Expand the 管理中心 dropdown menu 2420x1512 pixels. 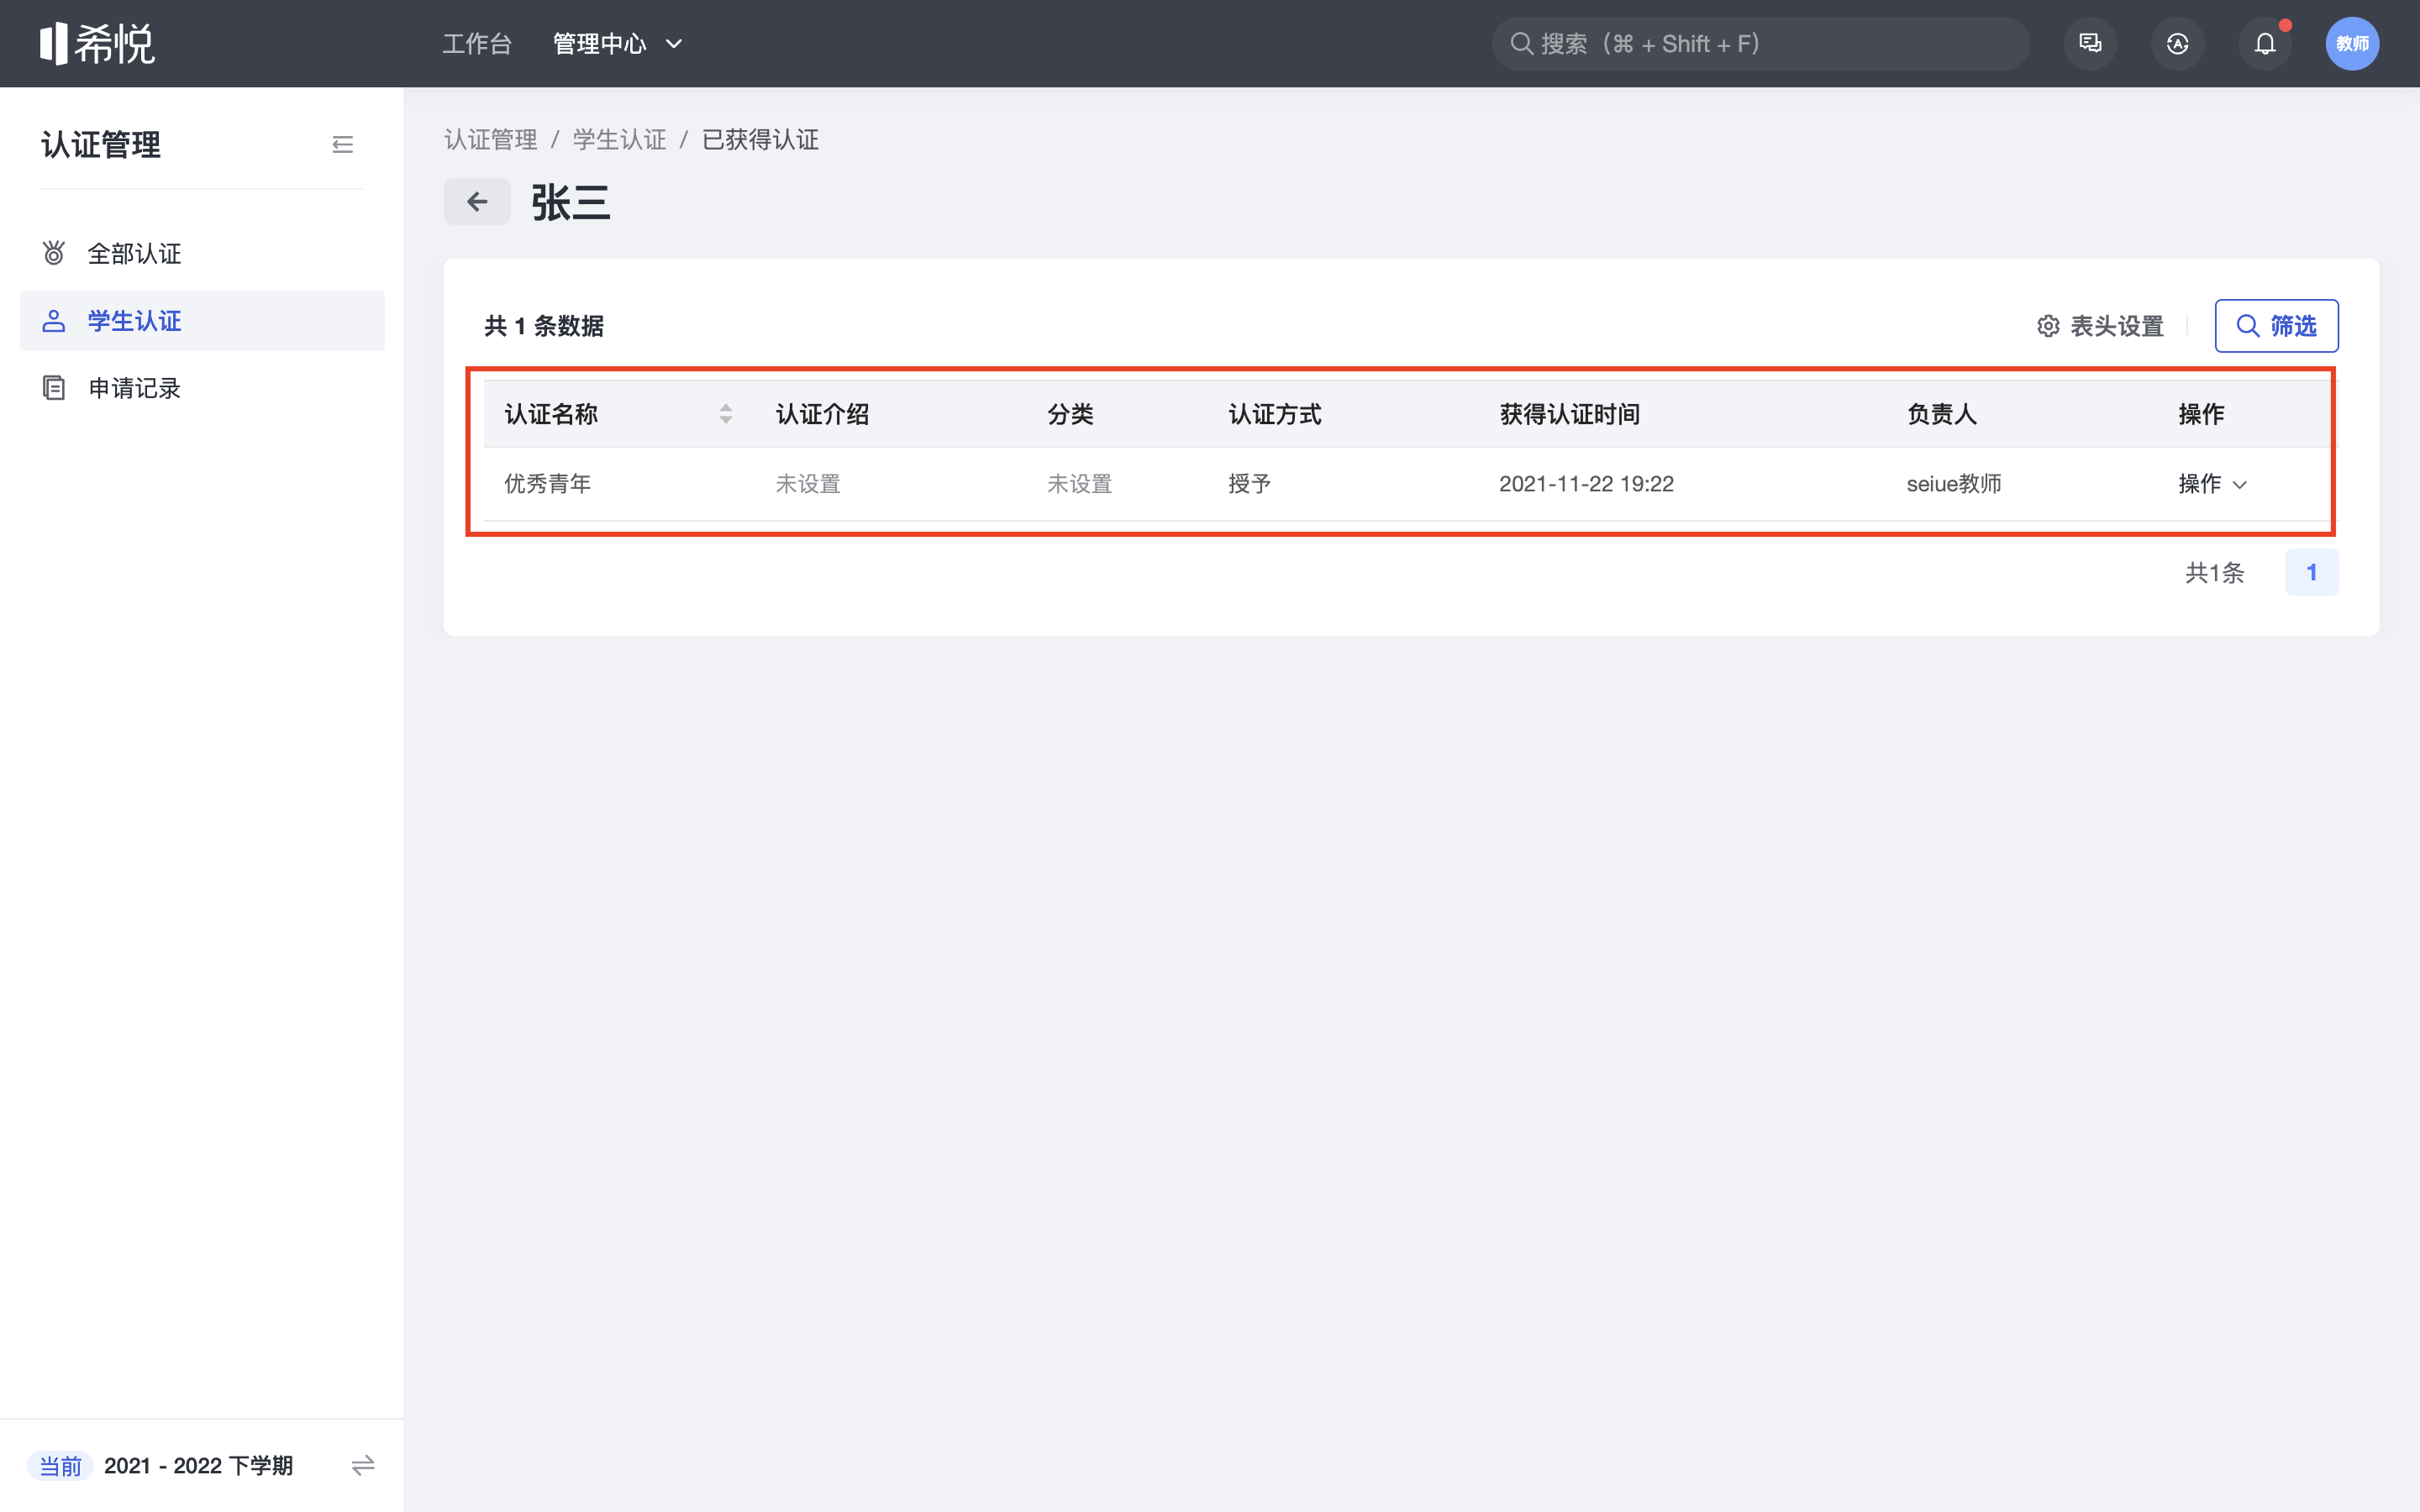pyautogui.click(x=617, y=44)
